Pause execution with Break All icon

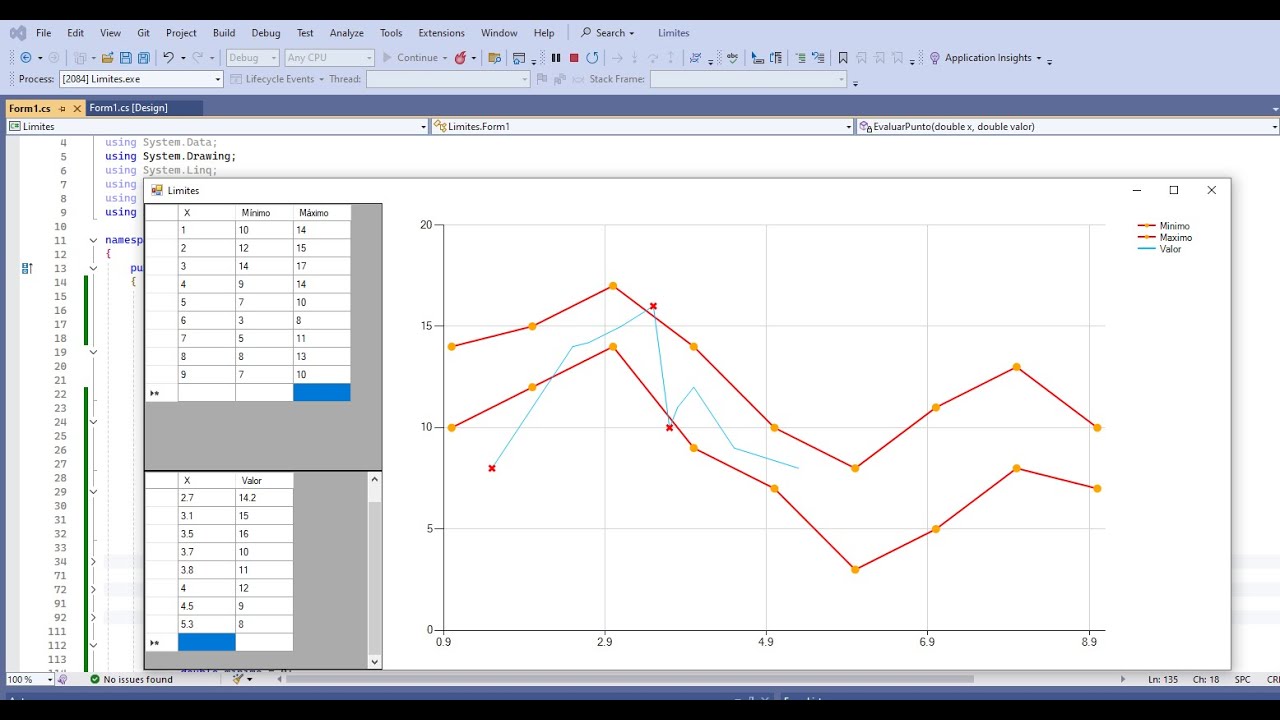(556, 58)
